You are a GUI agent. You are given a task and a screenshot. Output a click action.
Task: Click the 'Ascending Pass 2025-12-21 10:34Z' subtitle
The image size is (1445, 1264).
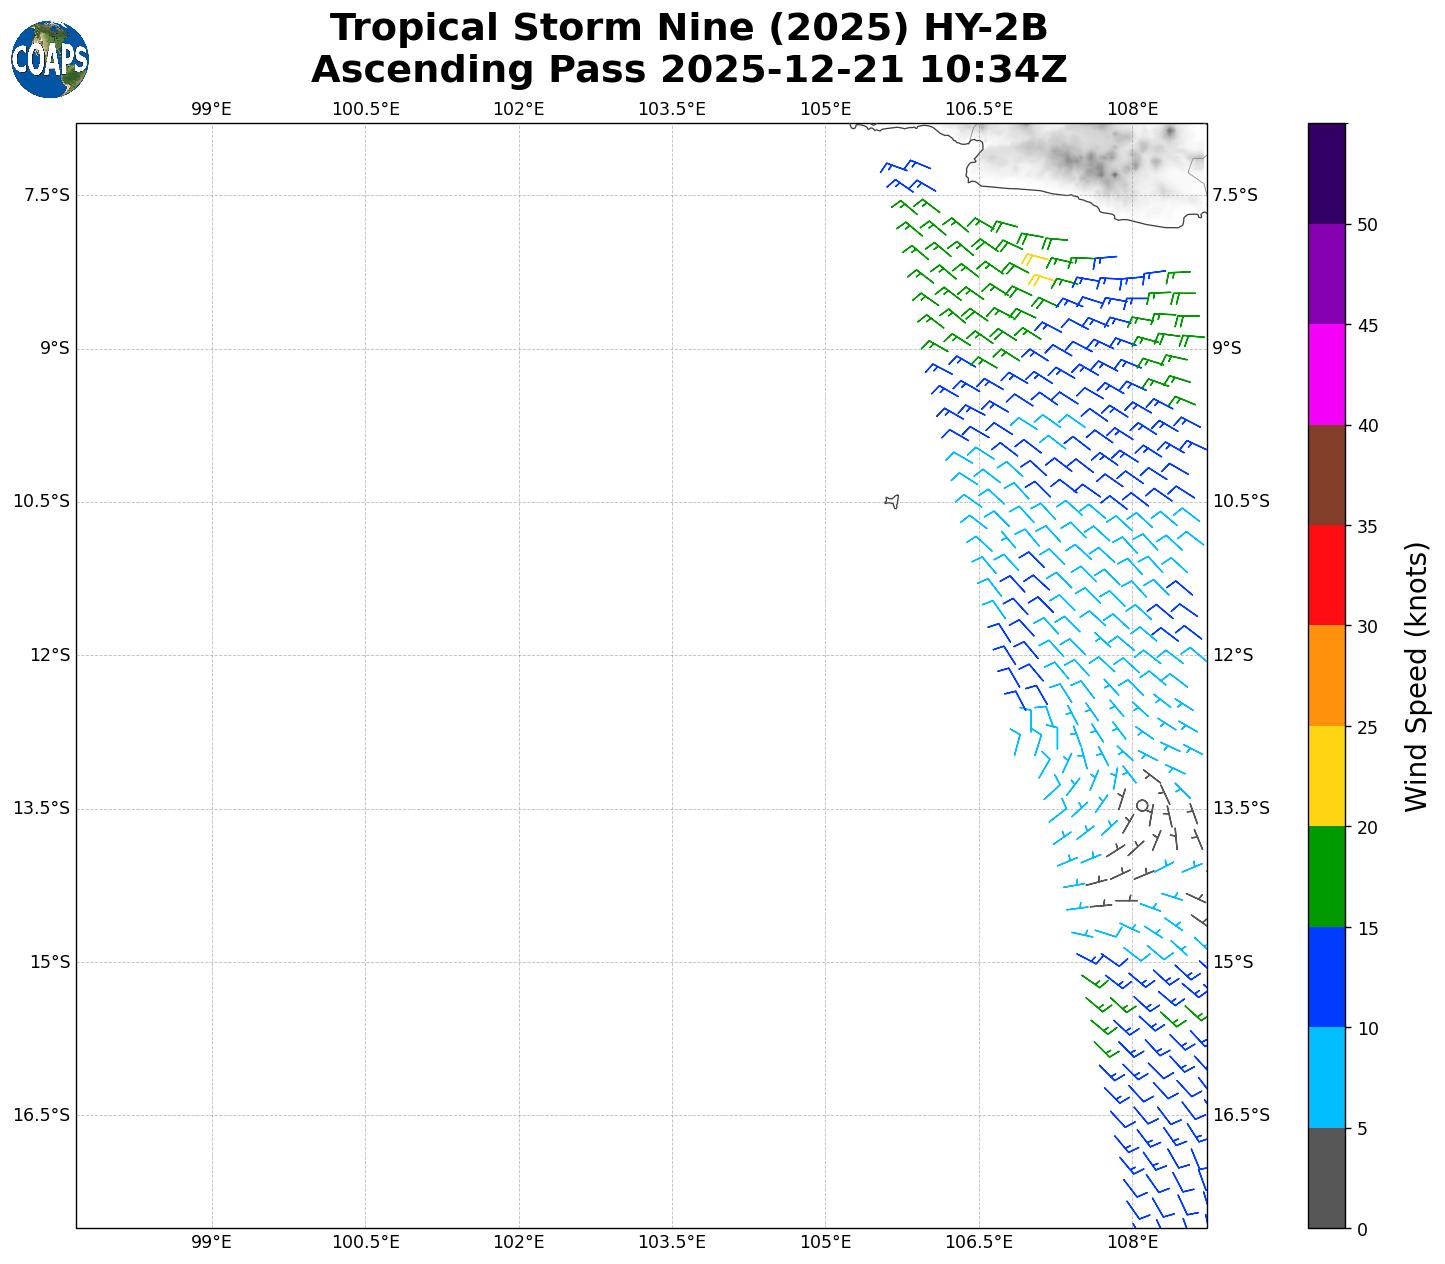pyautogui.click(x=689, y=70)
